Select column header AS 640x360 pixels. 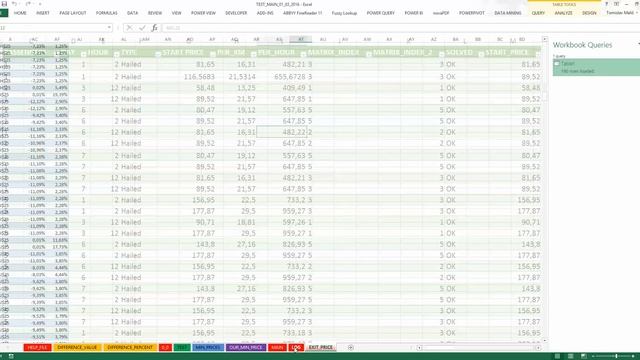(279, 39)
